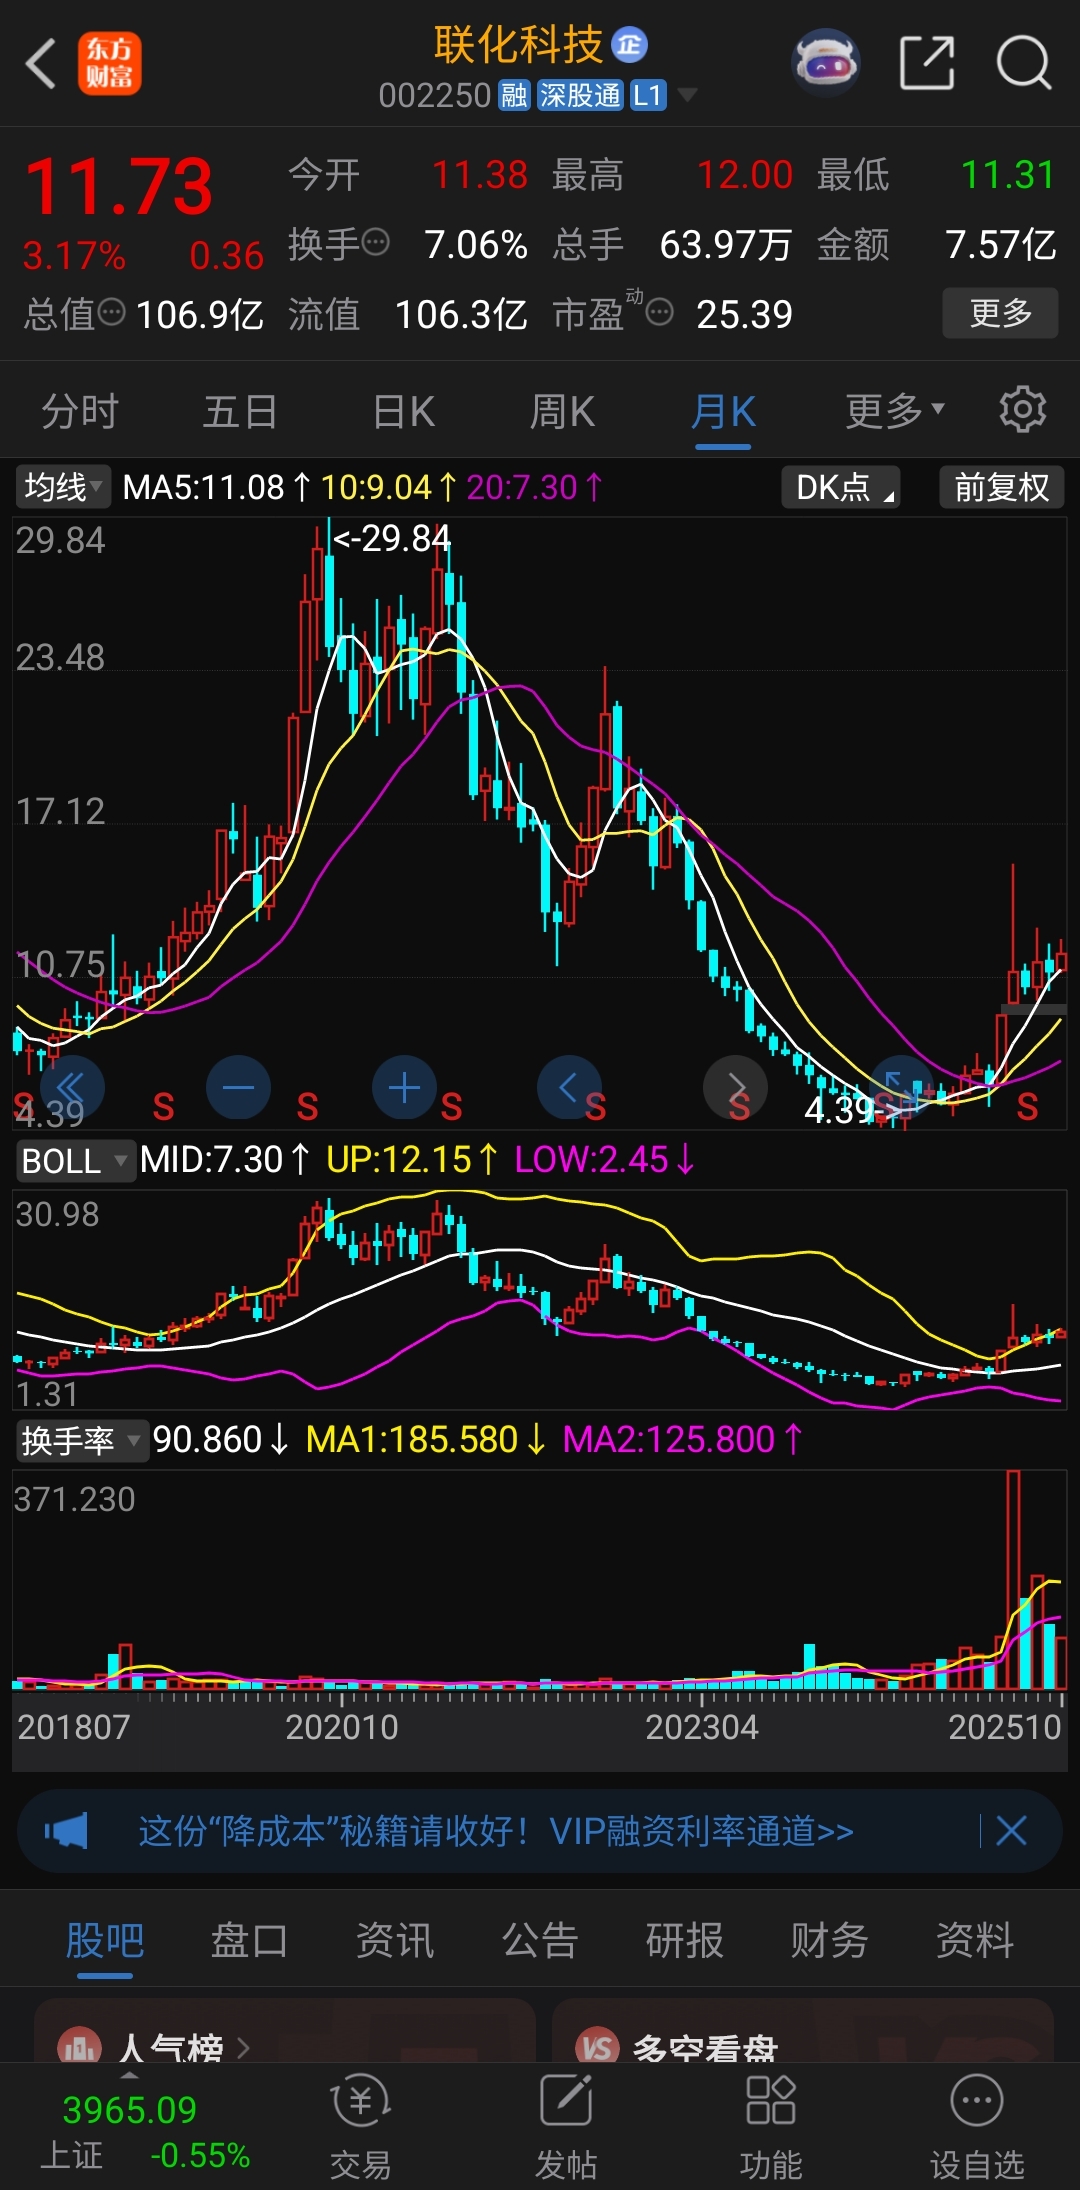
Task: Tap the L1 level badge
Action: click(648, 96)
